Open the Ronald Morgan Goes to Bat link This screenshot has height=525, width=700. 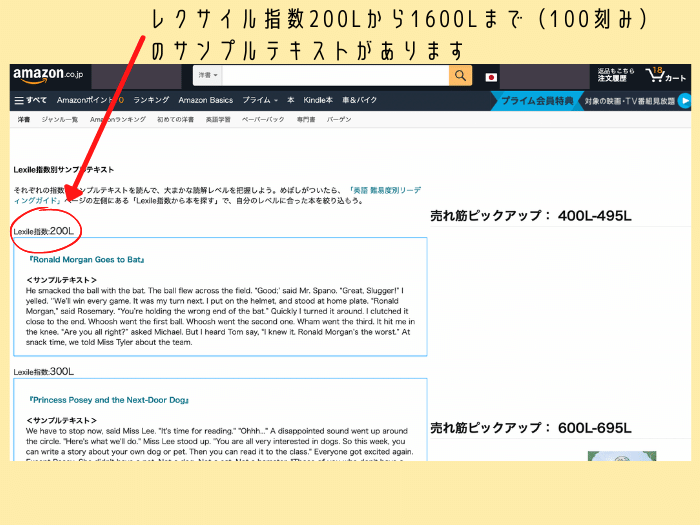(87, 259)
